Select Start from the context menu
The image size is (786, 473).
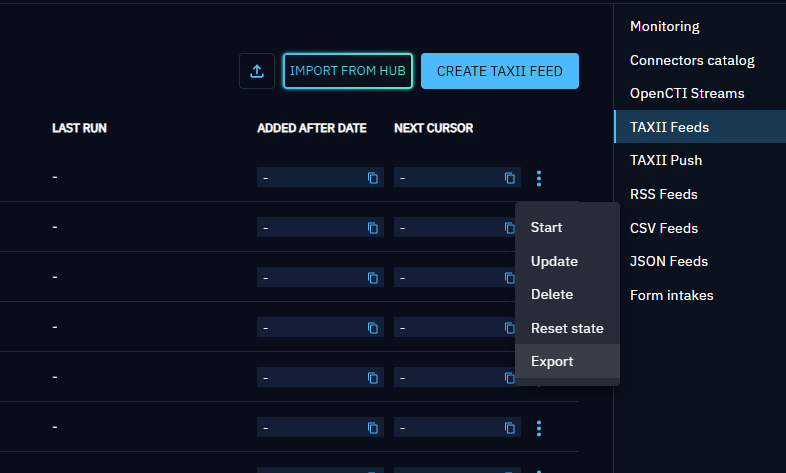(x=547, y=227)
